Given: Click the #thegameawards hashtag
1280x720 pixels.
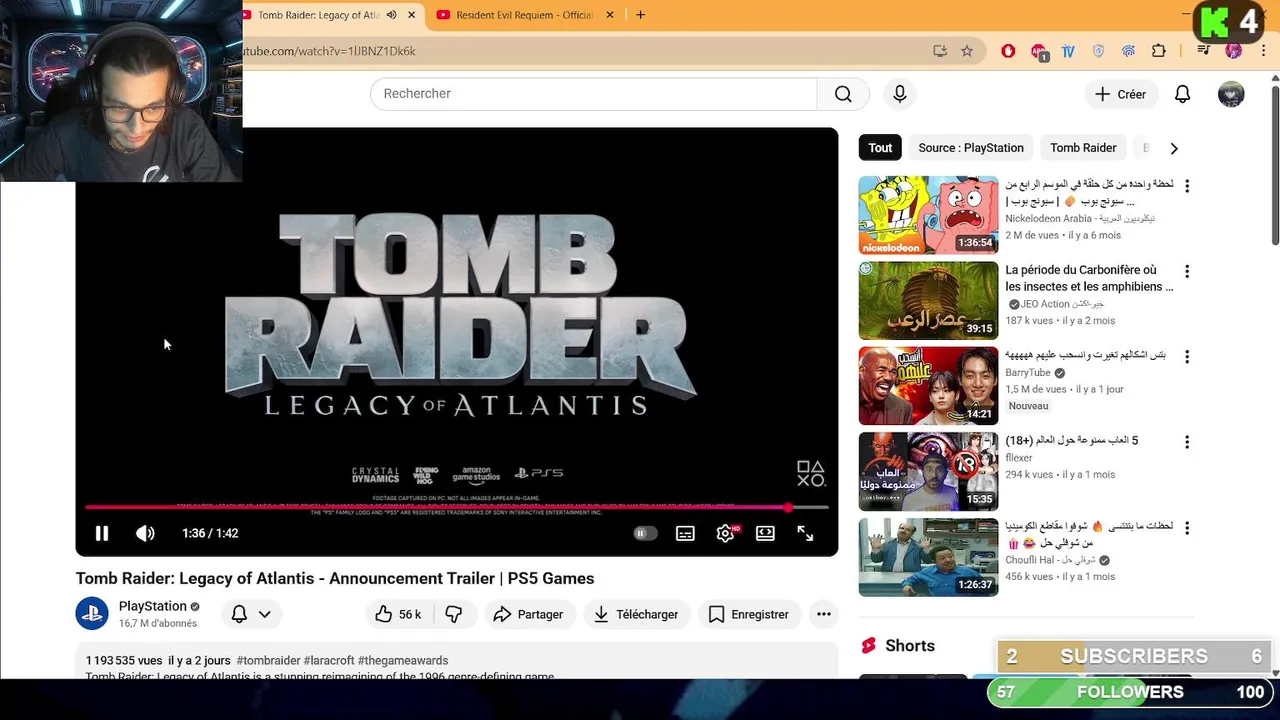Looking at the screenshot, I should [x=403, y=661].
